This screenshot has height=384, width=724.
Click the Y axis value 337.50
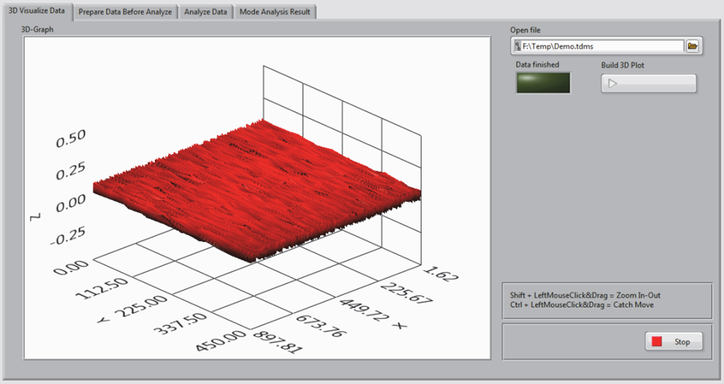click(180, 324)
